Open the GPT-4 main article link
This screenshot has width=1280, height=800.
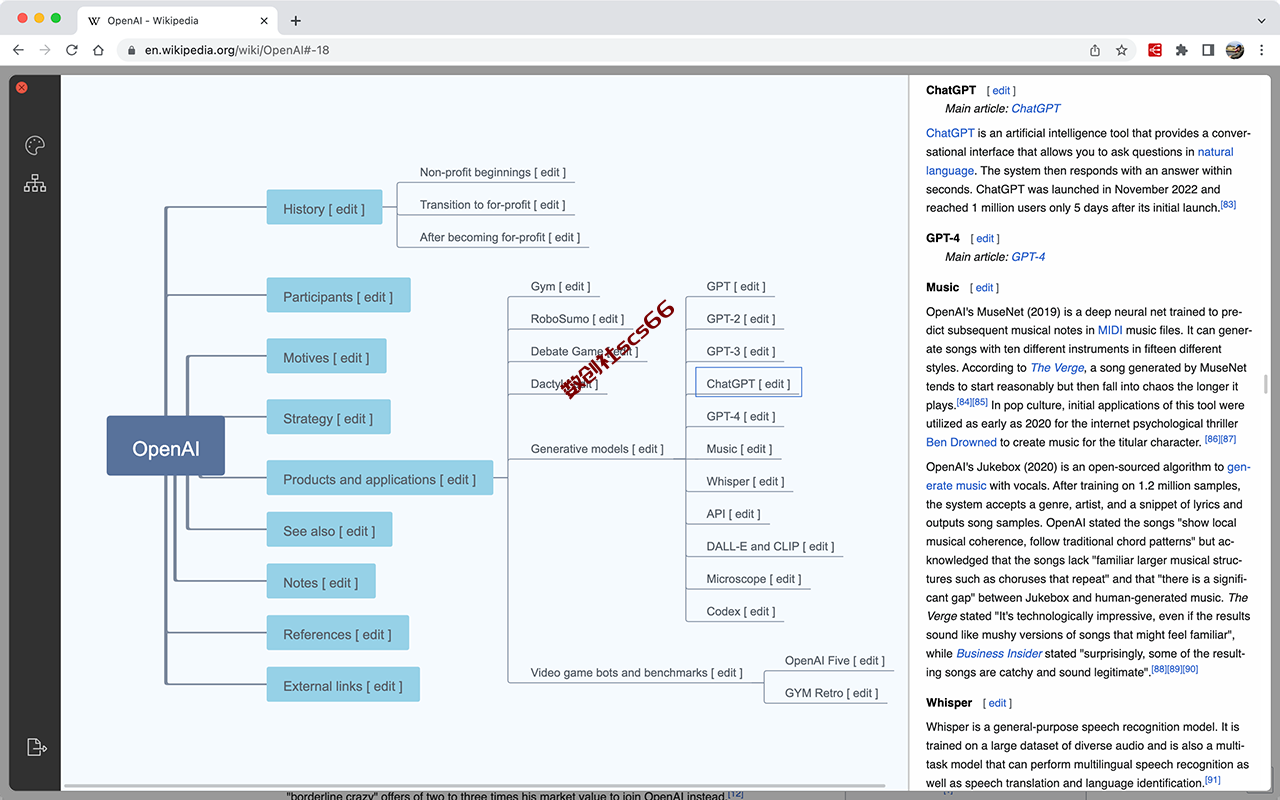[1028, 257]
